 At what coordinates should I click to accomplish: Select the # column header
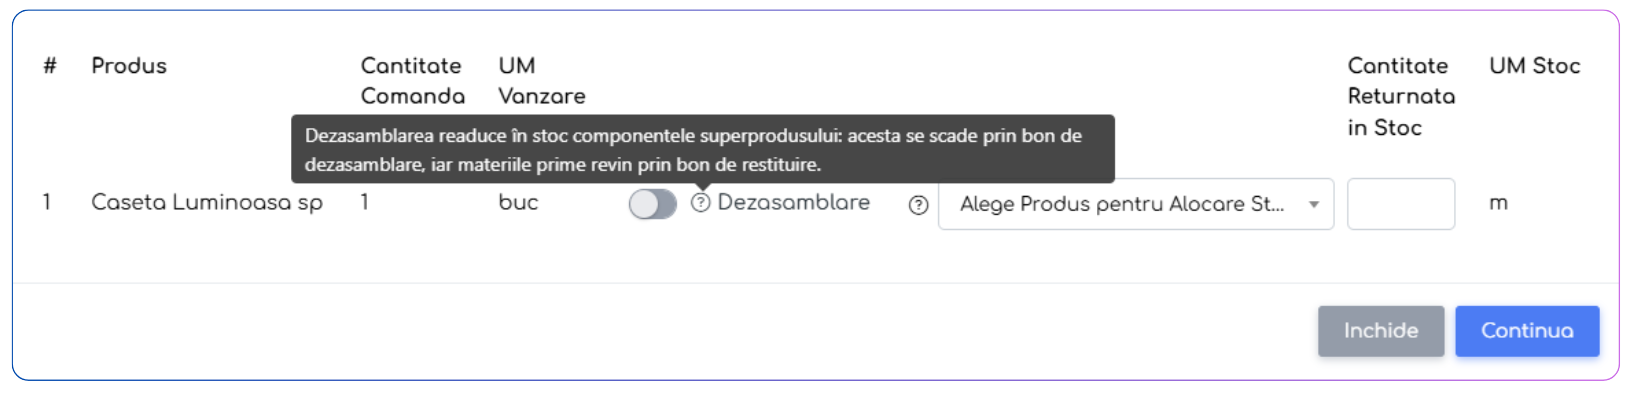coord(50,66)
